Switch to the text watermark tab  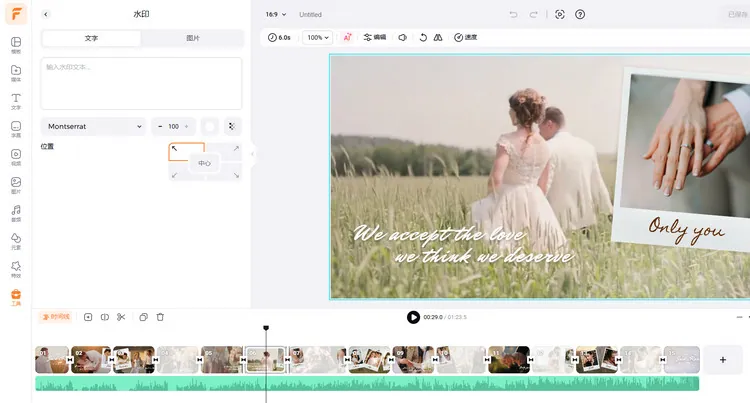(x=91, y=38)
